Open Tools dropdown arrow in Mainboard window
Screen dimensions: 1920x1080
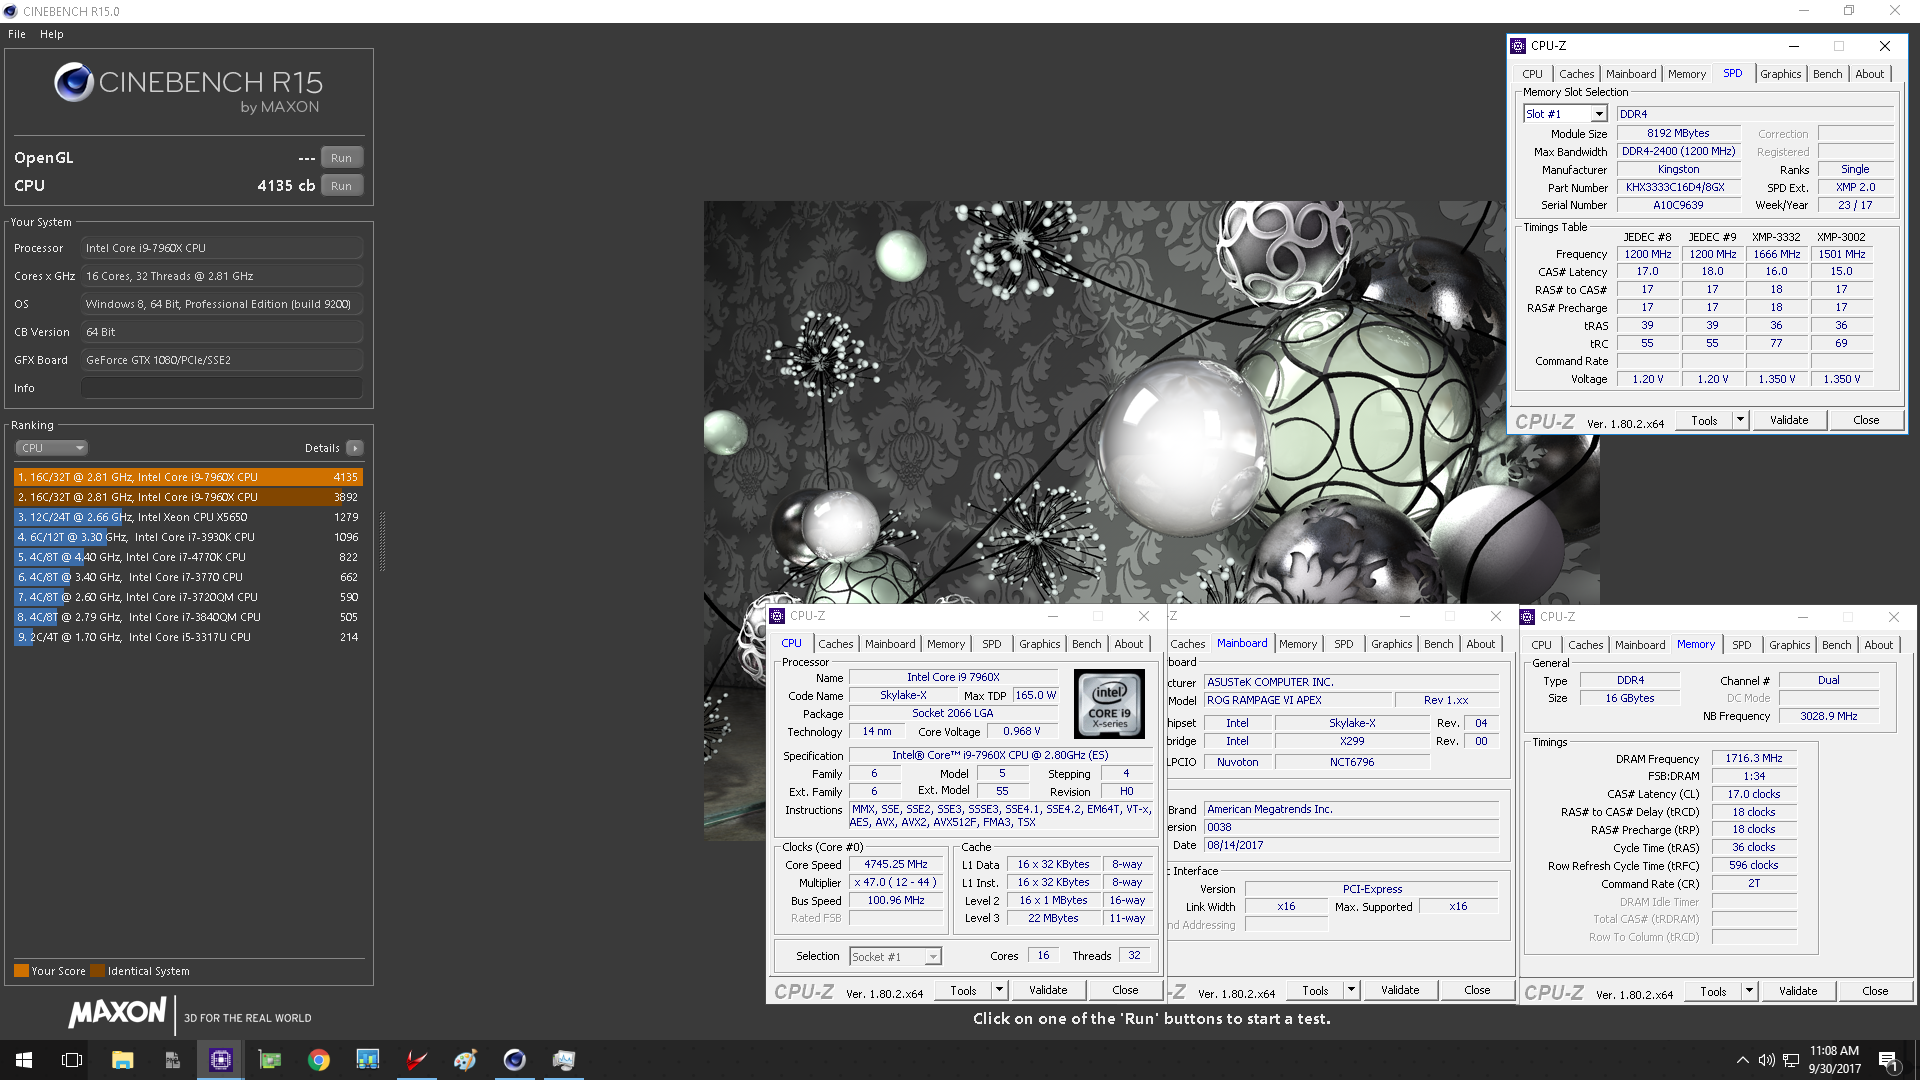pos(1351,990)
